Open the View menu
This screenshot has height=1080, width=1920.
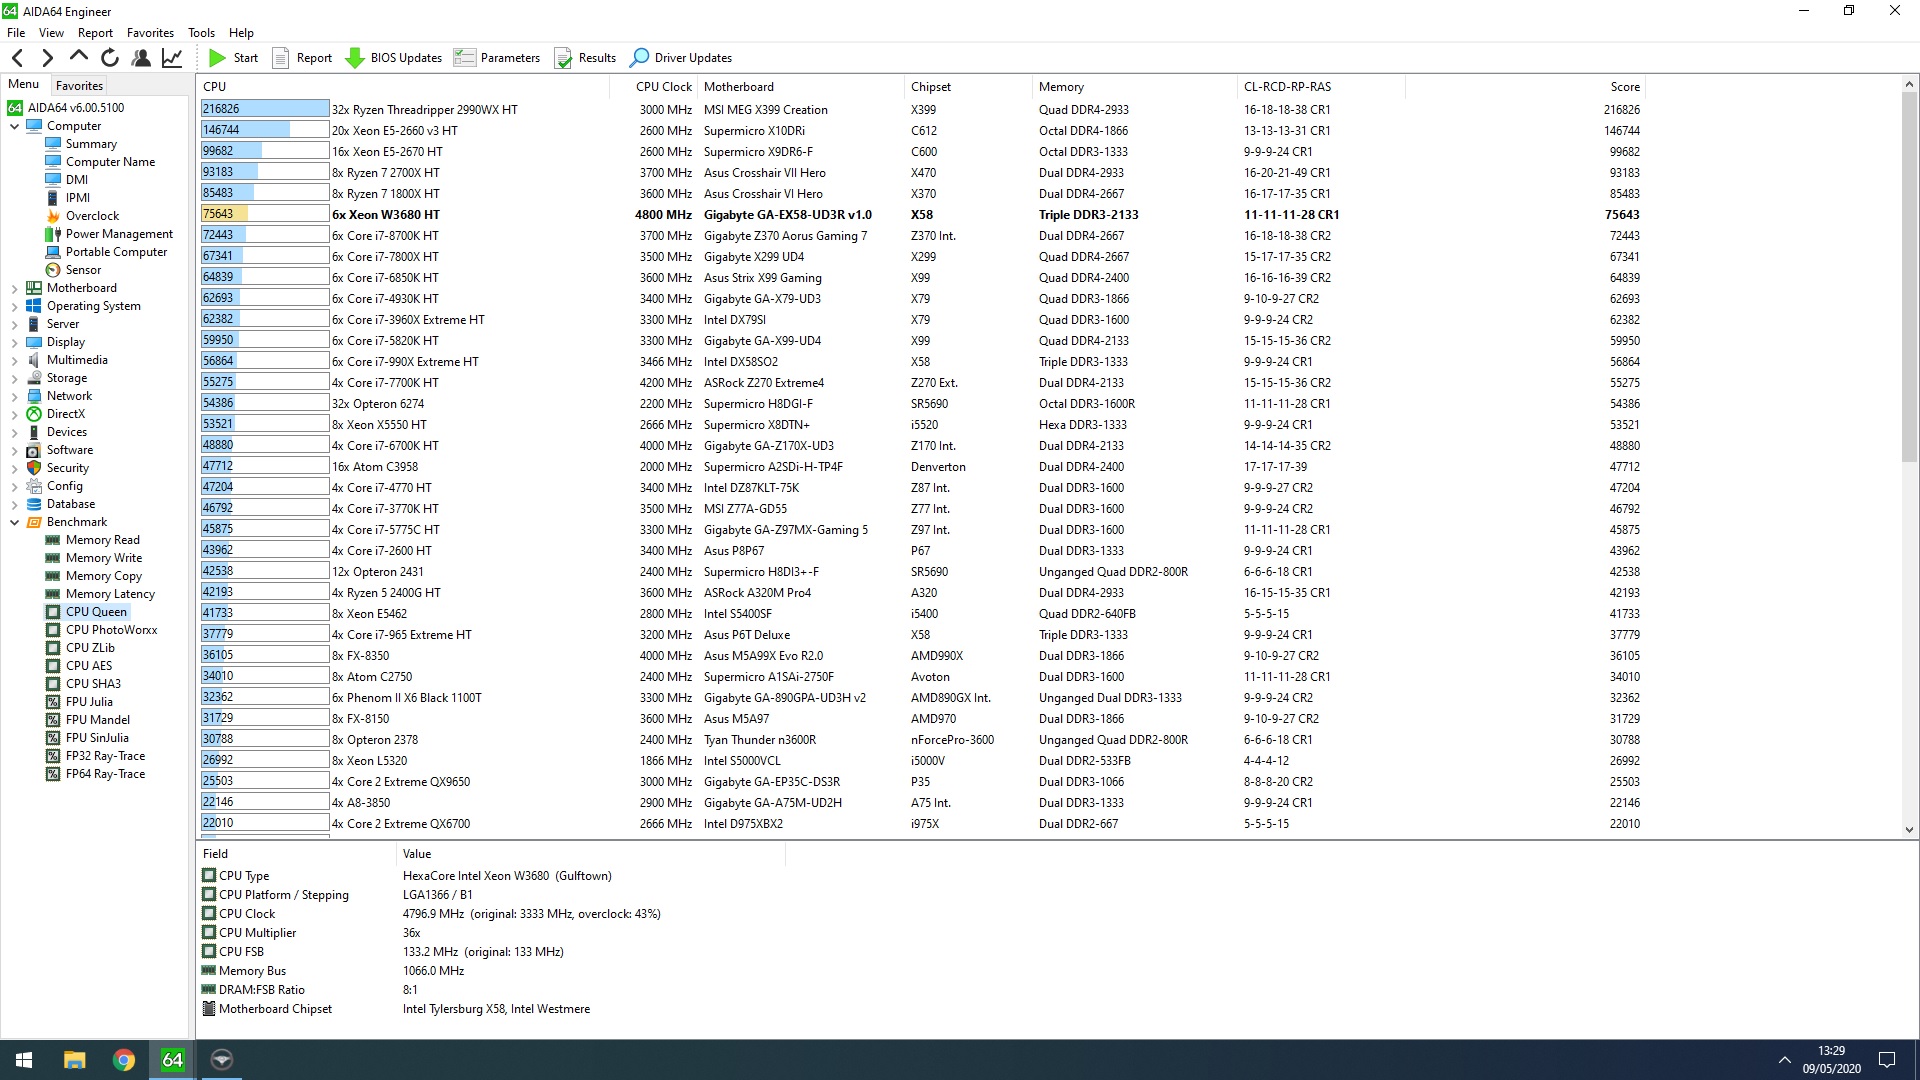point(51,33)
